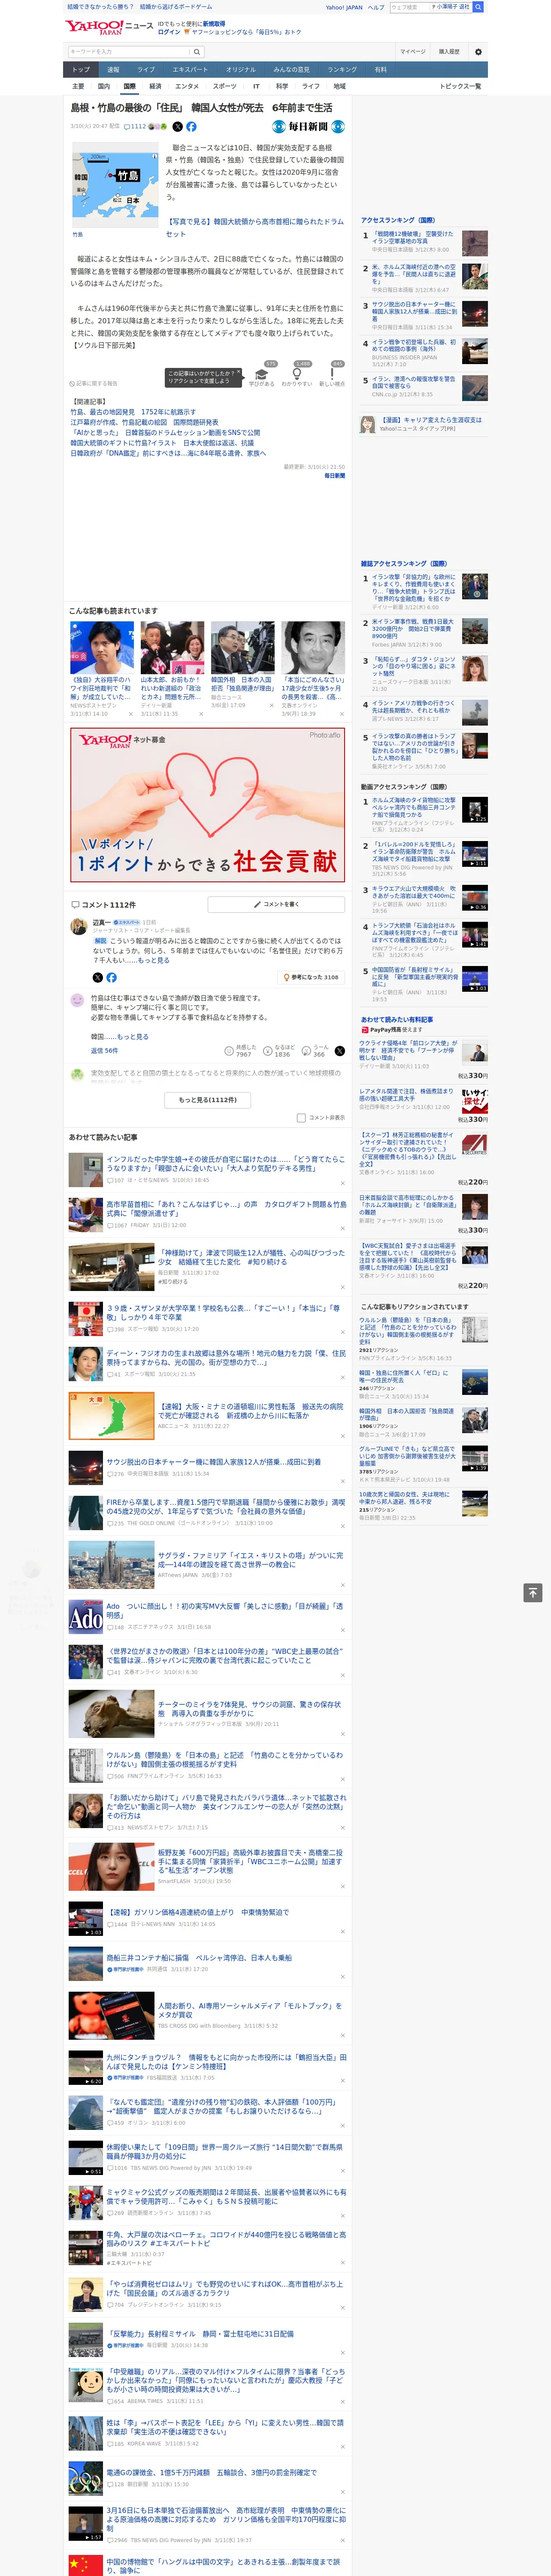Click the scroll-to-top arrow button
The width and height of the screenshot is (551, 2576).
tap(533, 1592)
